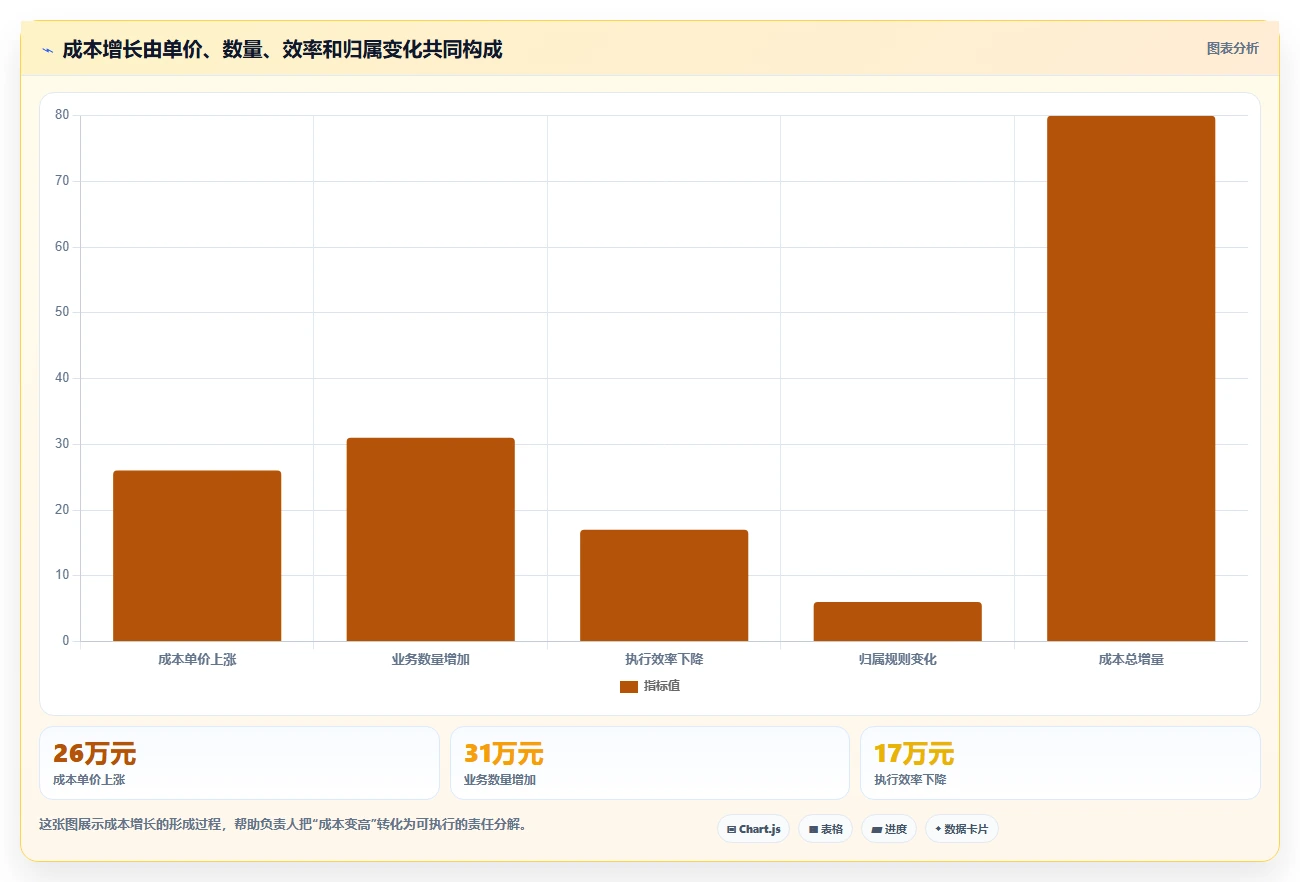Image resolution: width=1300 pixels, height=882 pixels.
Task: Select the Chart.js tag chip
Action: (x=753, y=829)
